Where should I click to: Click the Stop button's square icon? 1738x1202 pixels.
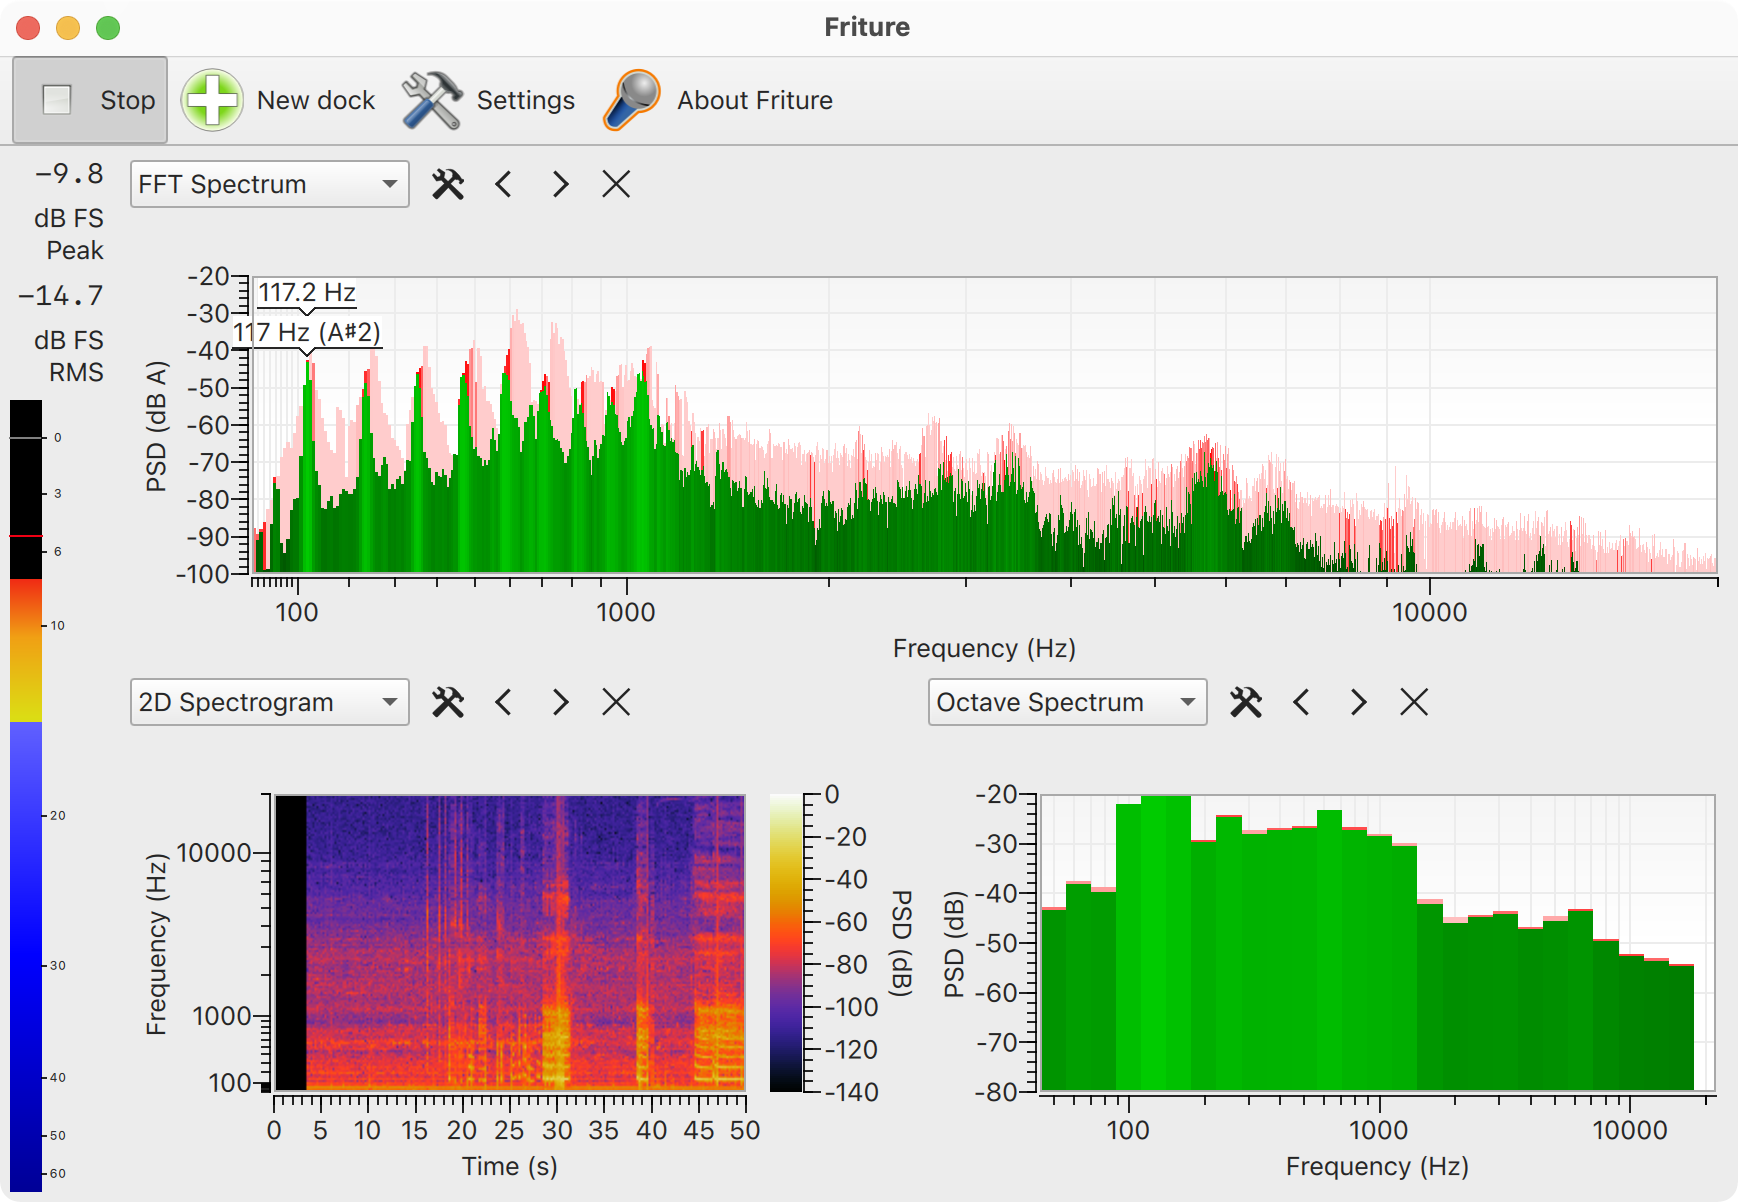tap(57, 100)
